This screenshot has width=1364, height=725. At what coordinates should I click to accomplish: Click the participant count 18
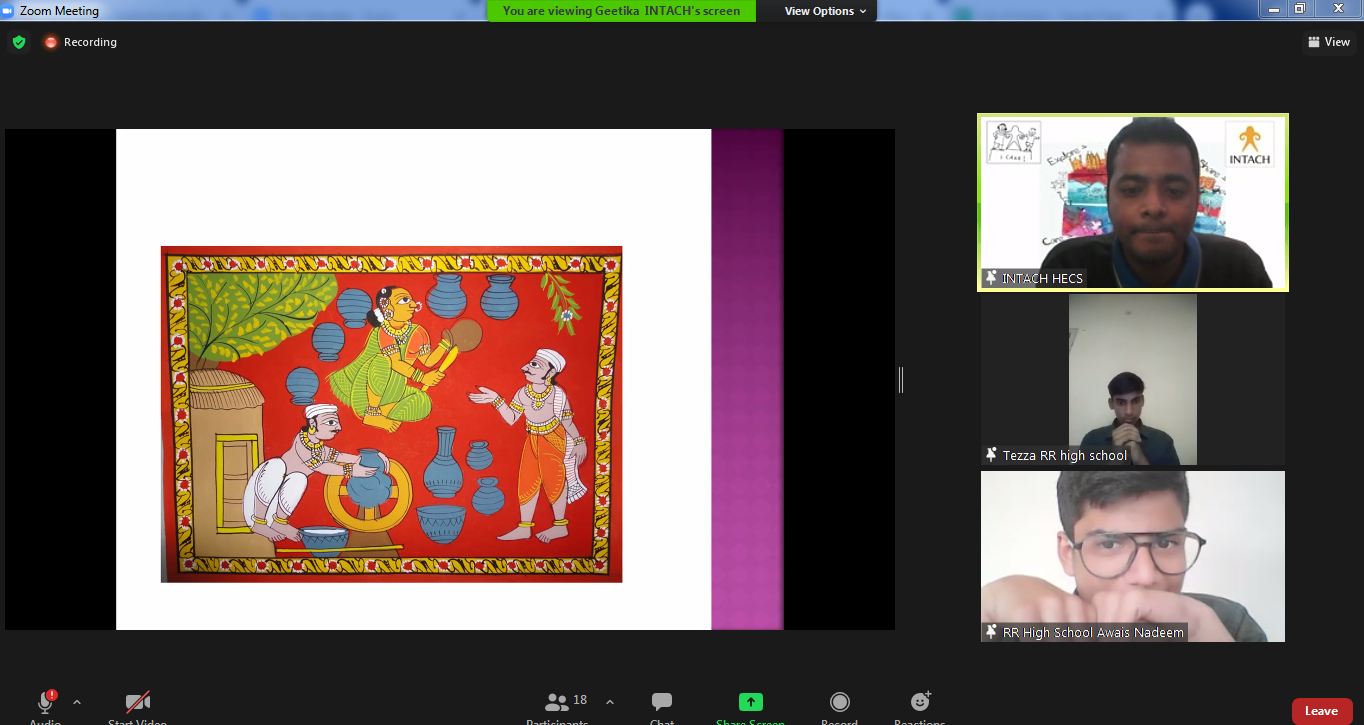coord(580,700)
